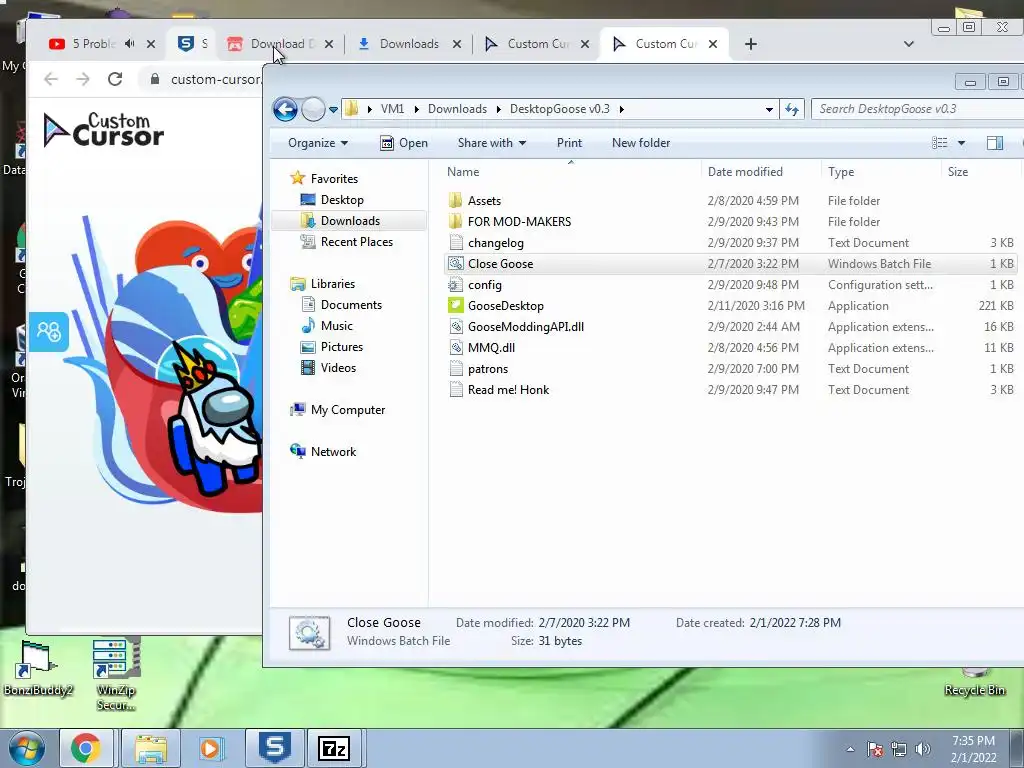Open My Computer in navigation pane
Viewport: 1024px width, 768px height.
click(x=347, y=409)
